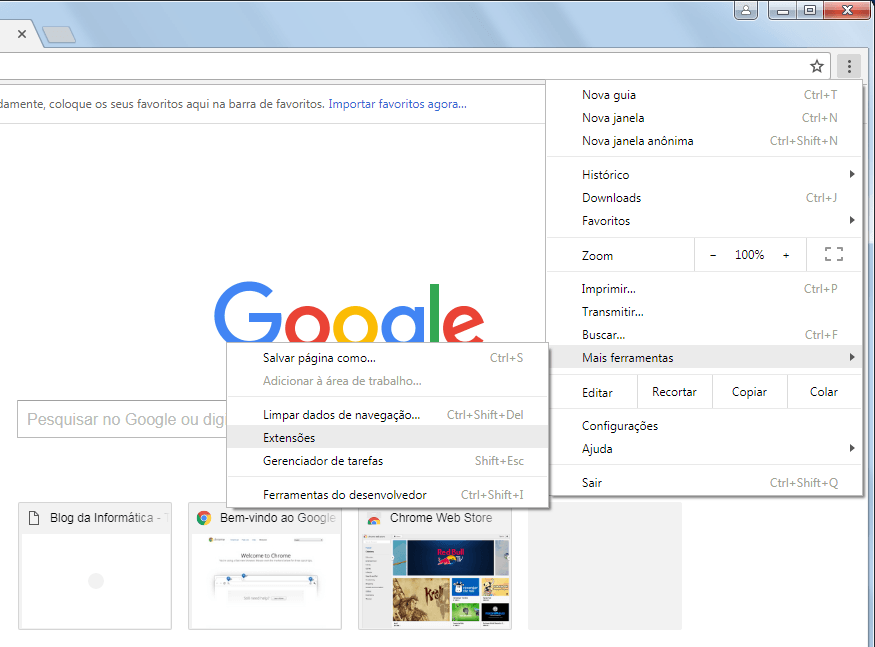Open the three-dot Chrome menu button
This screenshot has height=647, width=875.
tap(849, 66)
